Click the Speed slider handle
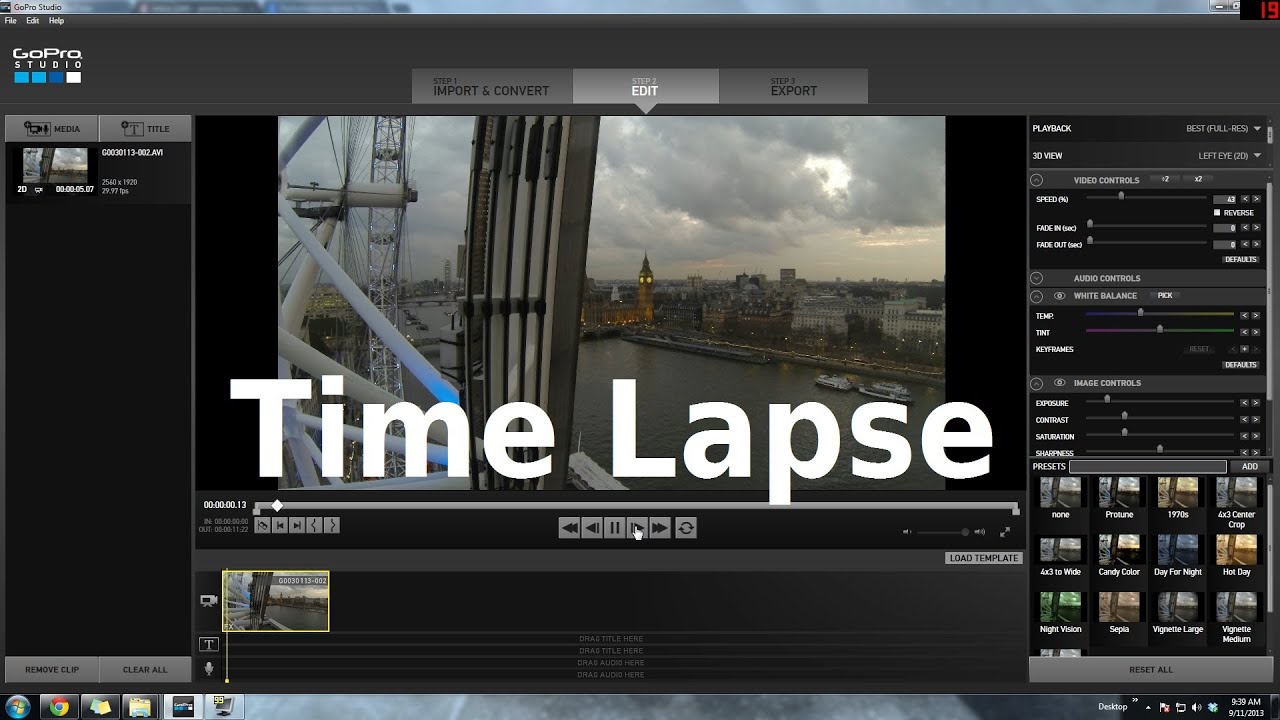 1121,196
